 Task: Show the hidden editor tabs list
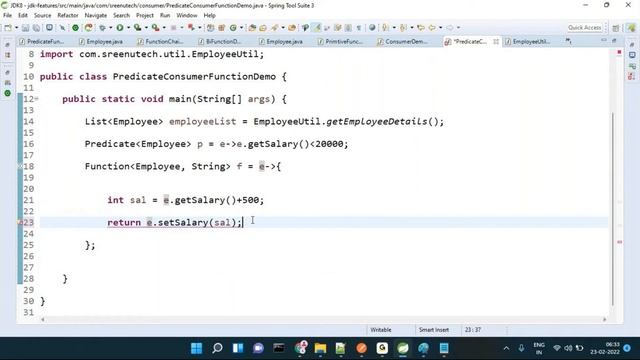tap(568, 41)
